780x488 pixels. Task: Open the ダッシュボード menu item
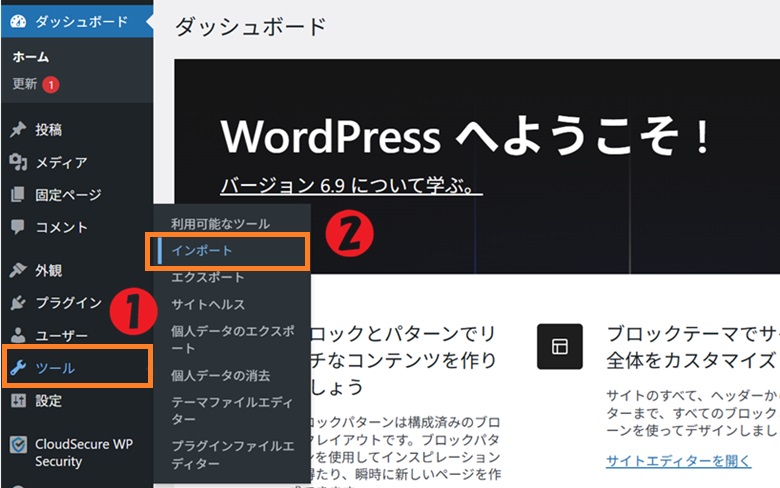[77, 21]
